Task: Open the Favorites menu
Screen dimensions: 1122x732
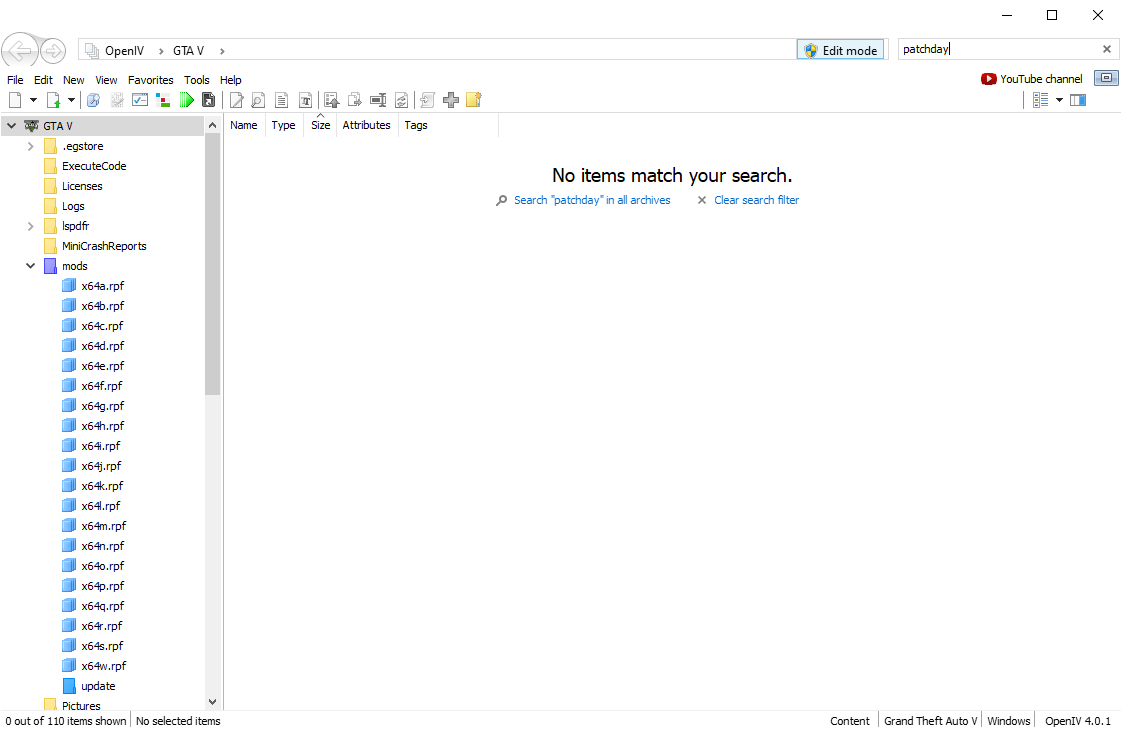Action: pyautogui.click(x=150, y=80)
